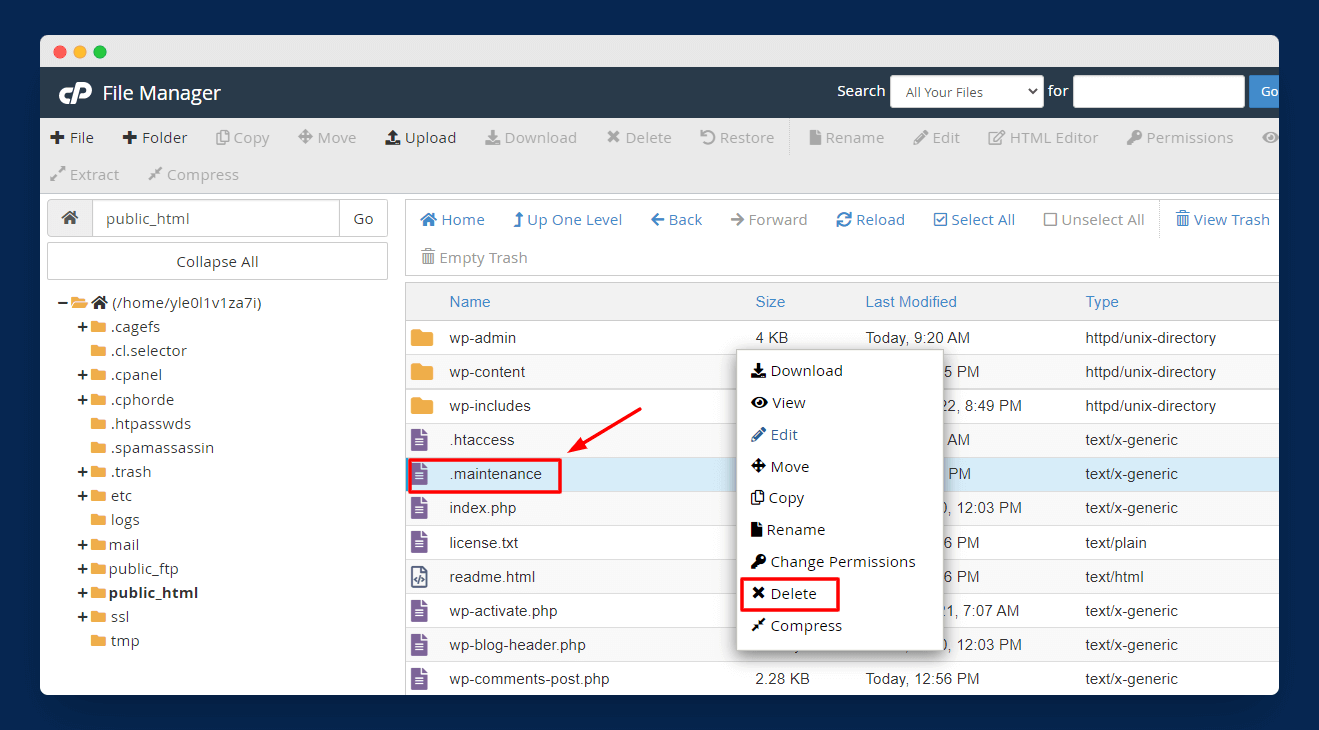The height and width of the screenshot is (730, 1319).
Task: Expand the .cagefs folder in tree
Action: click(x=83, y=327)
